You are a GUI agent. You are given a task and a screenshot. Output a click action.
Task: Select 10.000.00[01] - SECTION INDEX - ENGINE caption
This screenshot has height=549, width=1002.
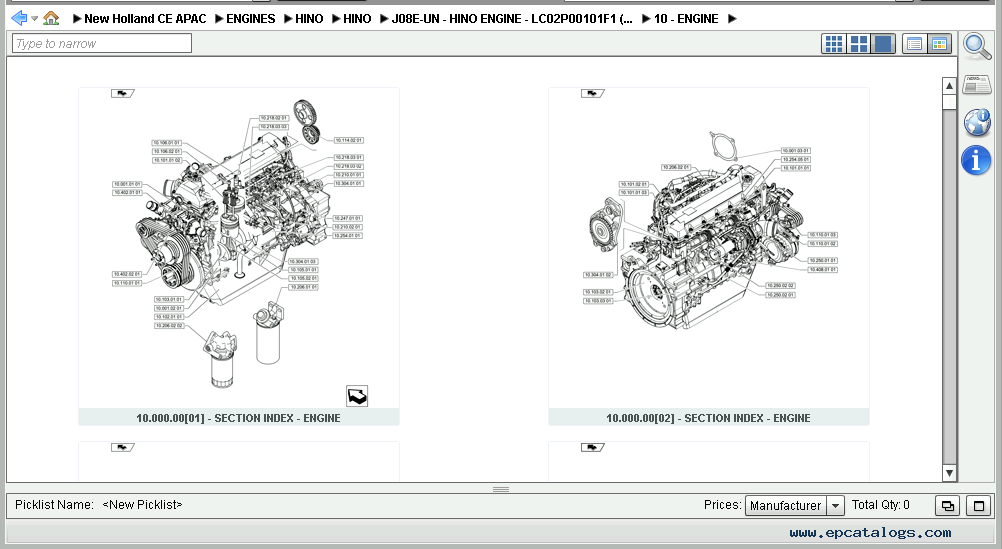(x=238, y=418)
